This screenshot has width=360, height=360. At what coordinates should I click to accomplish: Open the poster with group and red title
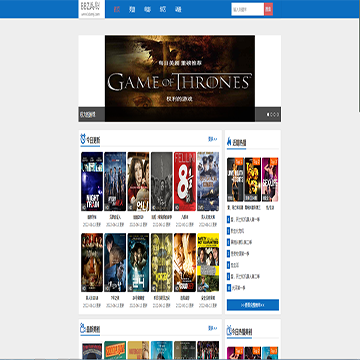[115, 181]
